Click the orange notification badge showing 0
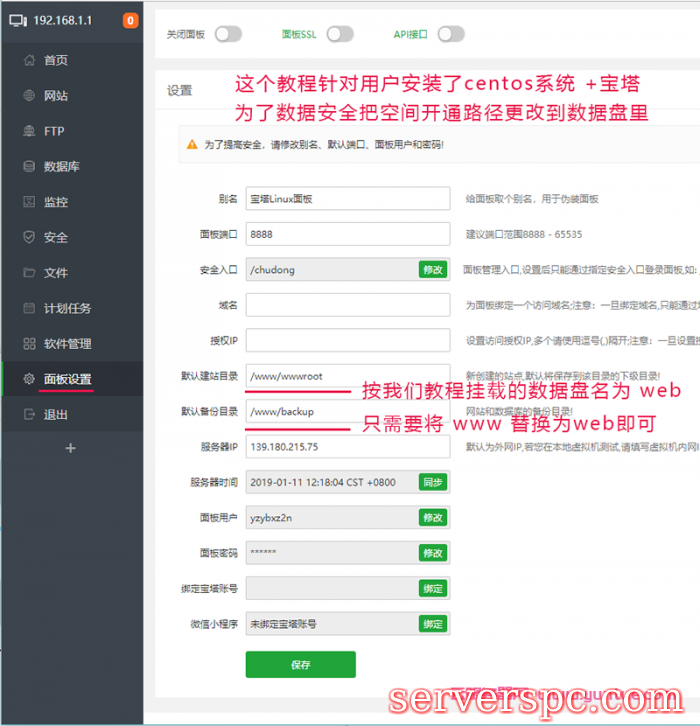This screenshot has height=726, width=700. pos(130,20)
